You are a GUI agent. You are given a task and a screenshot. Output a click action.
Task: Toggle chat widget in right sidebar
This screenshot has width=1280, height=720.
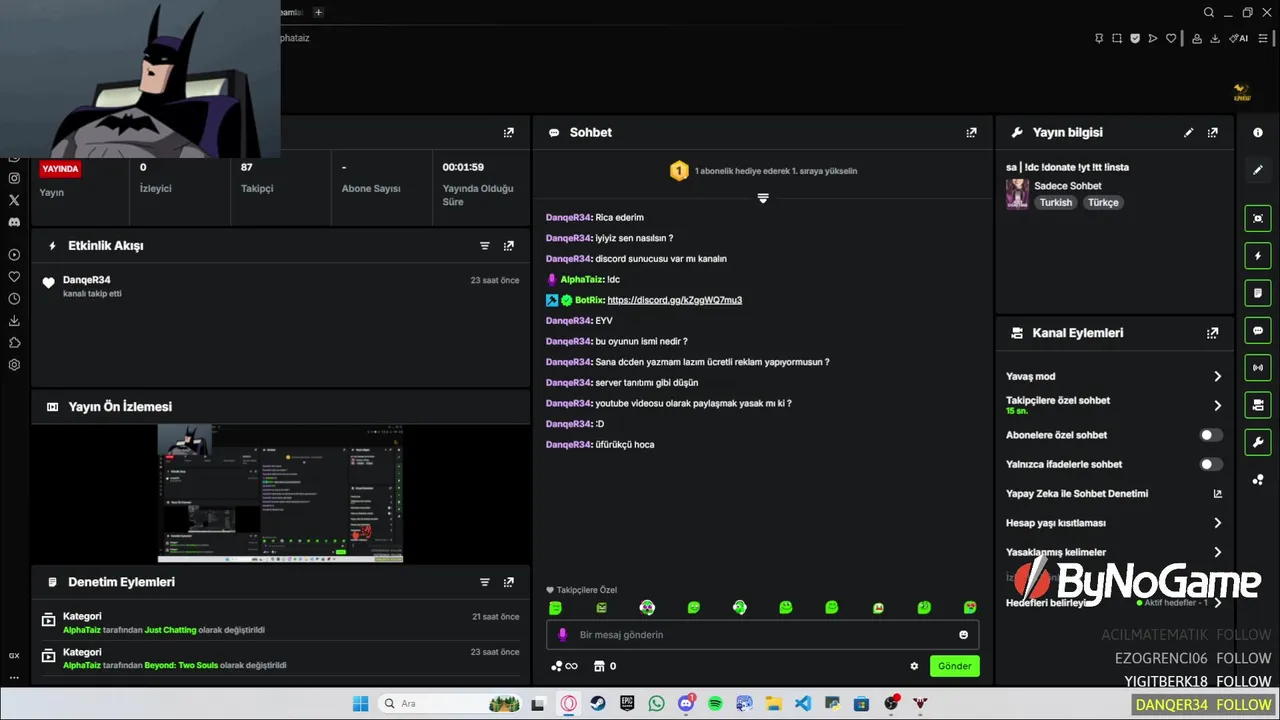pyautogui.click(x=1258, y=330)
